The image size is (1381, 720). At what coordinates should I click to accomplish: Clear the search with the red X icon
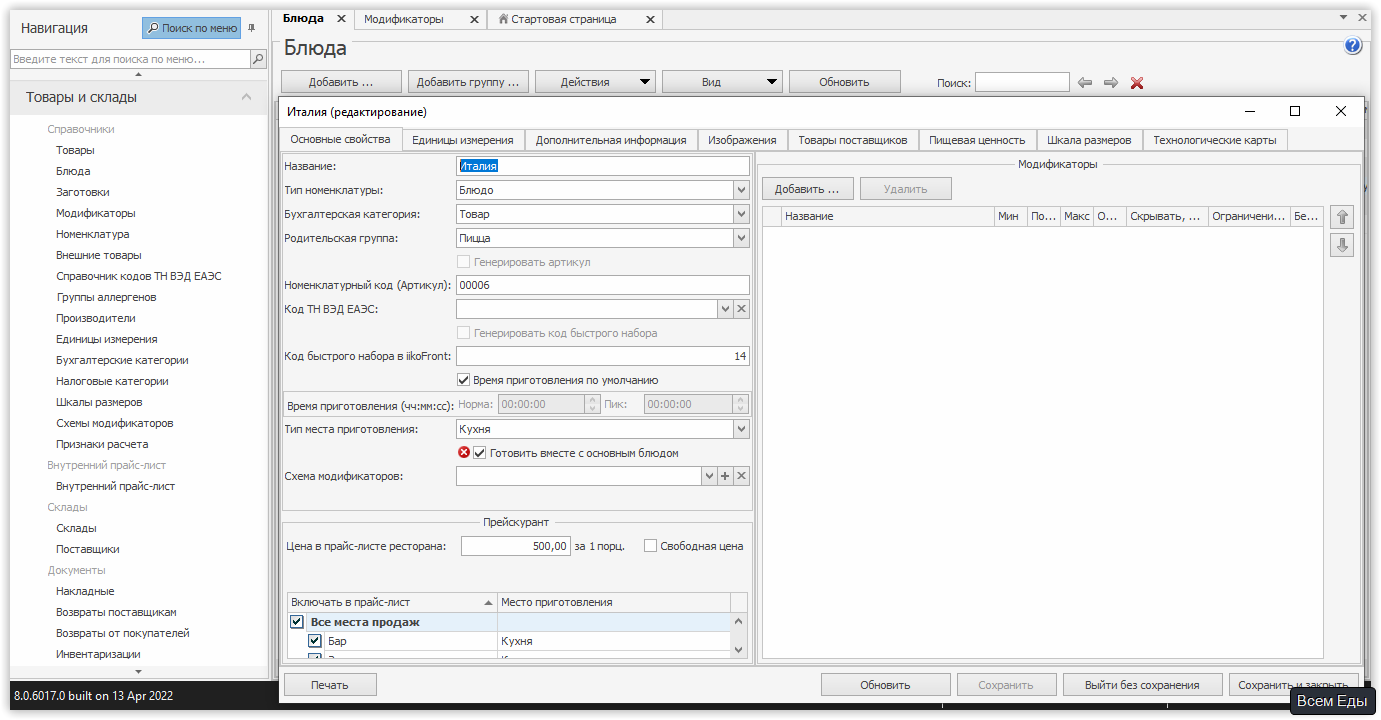1137,83
